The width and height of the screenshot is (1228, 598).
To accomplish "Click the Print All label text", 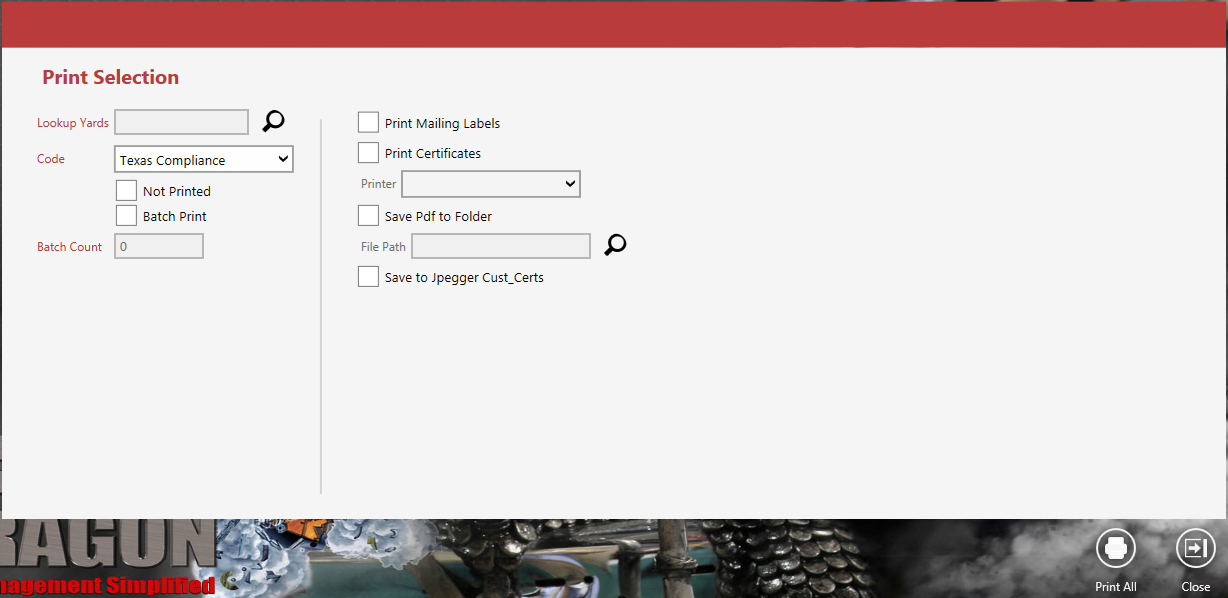I will (1116, 587).
